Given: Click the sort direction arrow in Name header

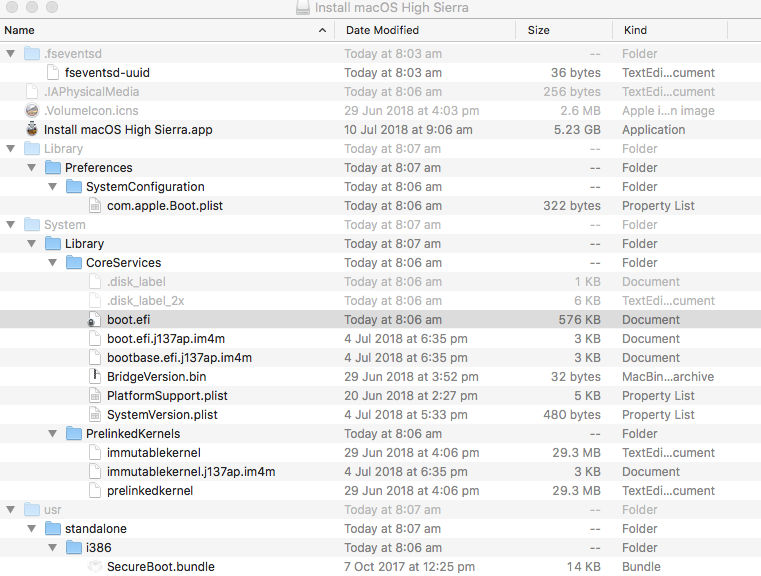Looking at the screenshot, I should 322,30.
